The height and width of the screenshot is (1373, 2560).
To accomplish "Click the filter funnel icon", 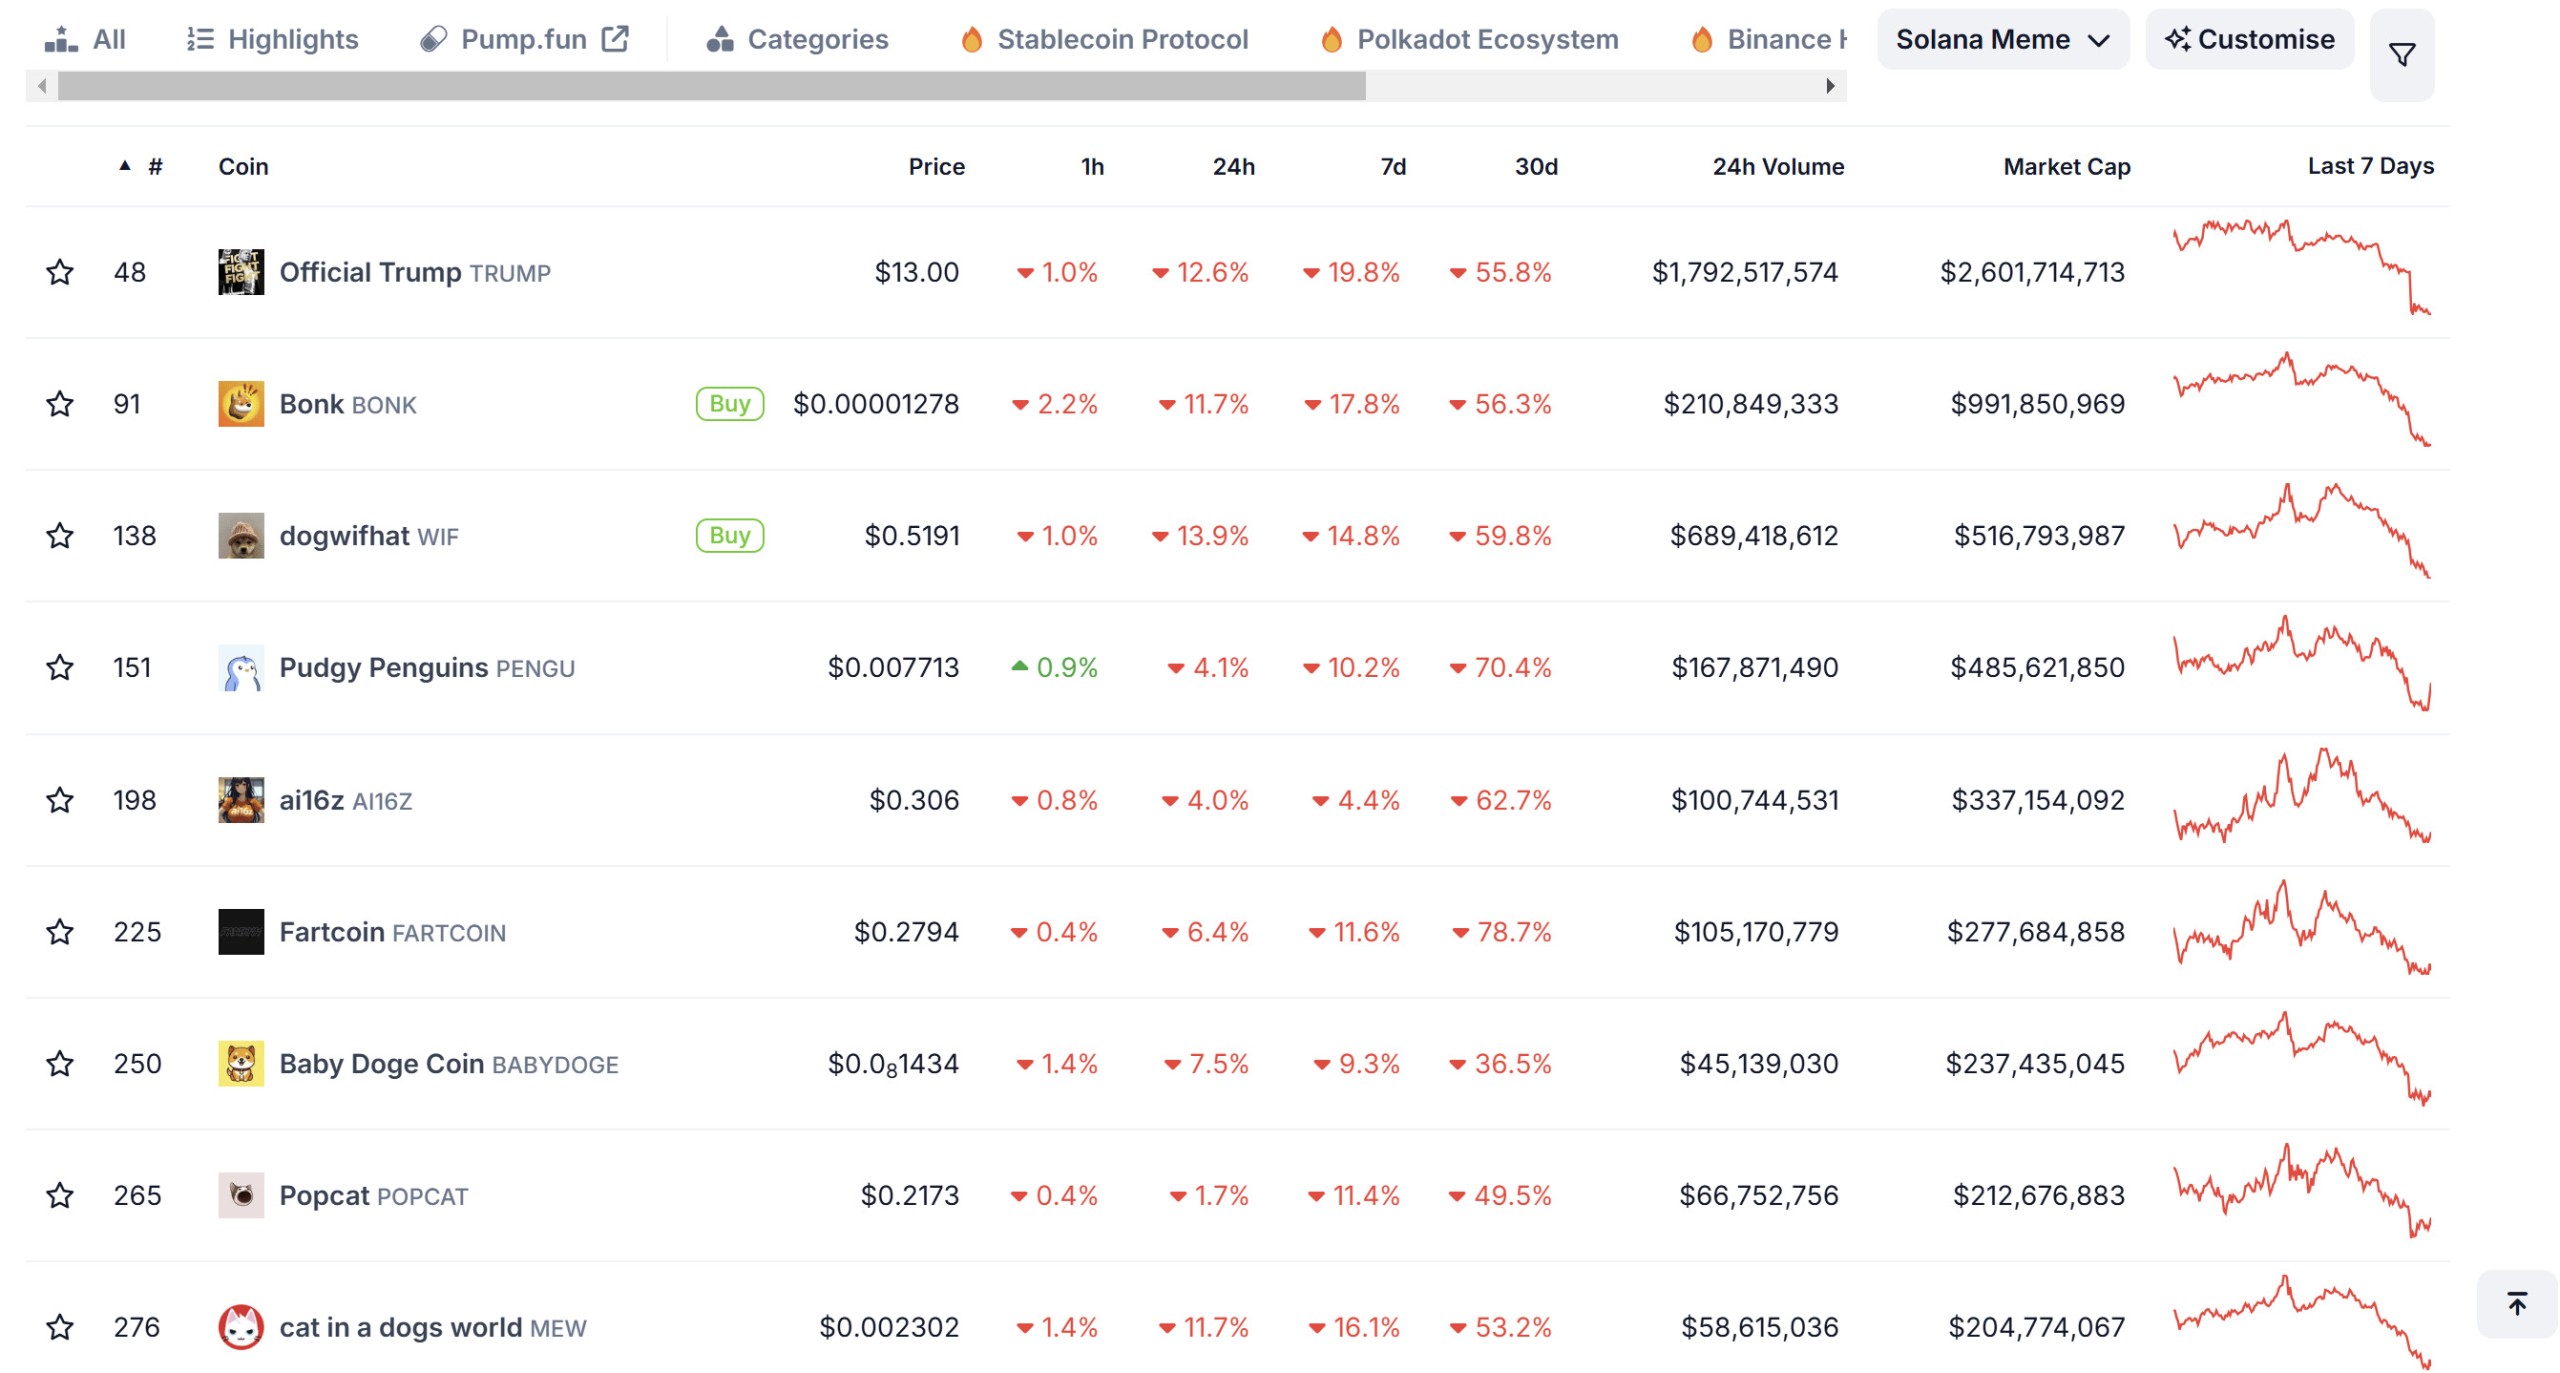I will (2400, 54).
